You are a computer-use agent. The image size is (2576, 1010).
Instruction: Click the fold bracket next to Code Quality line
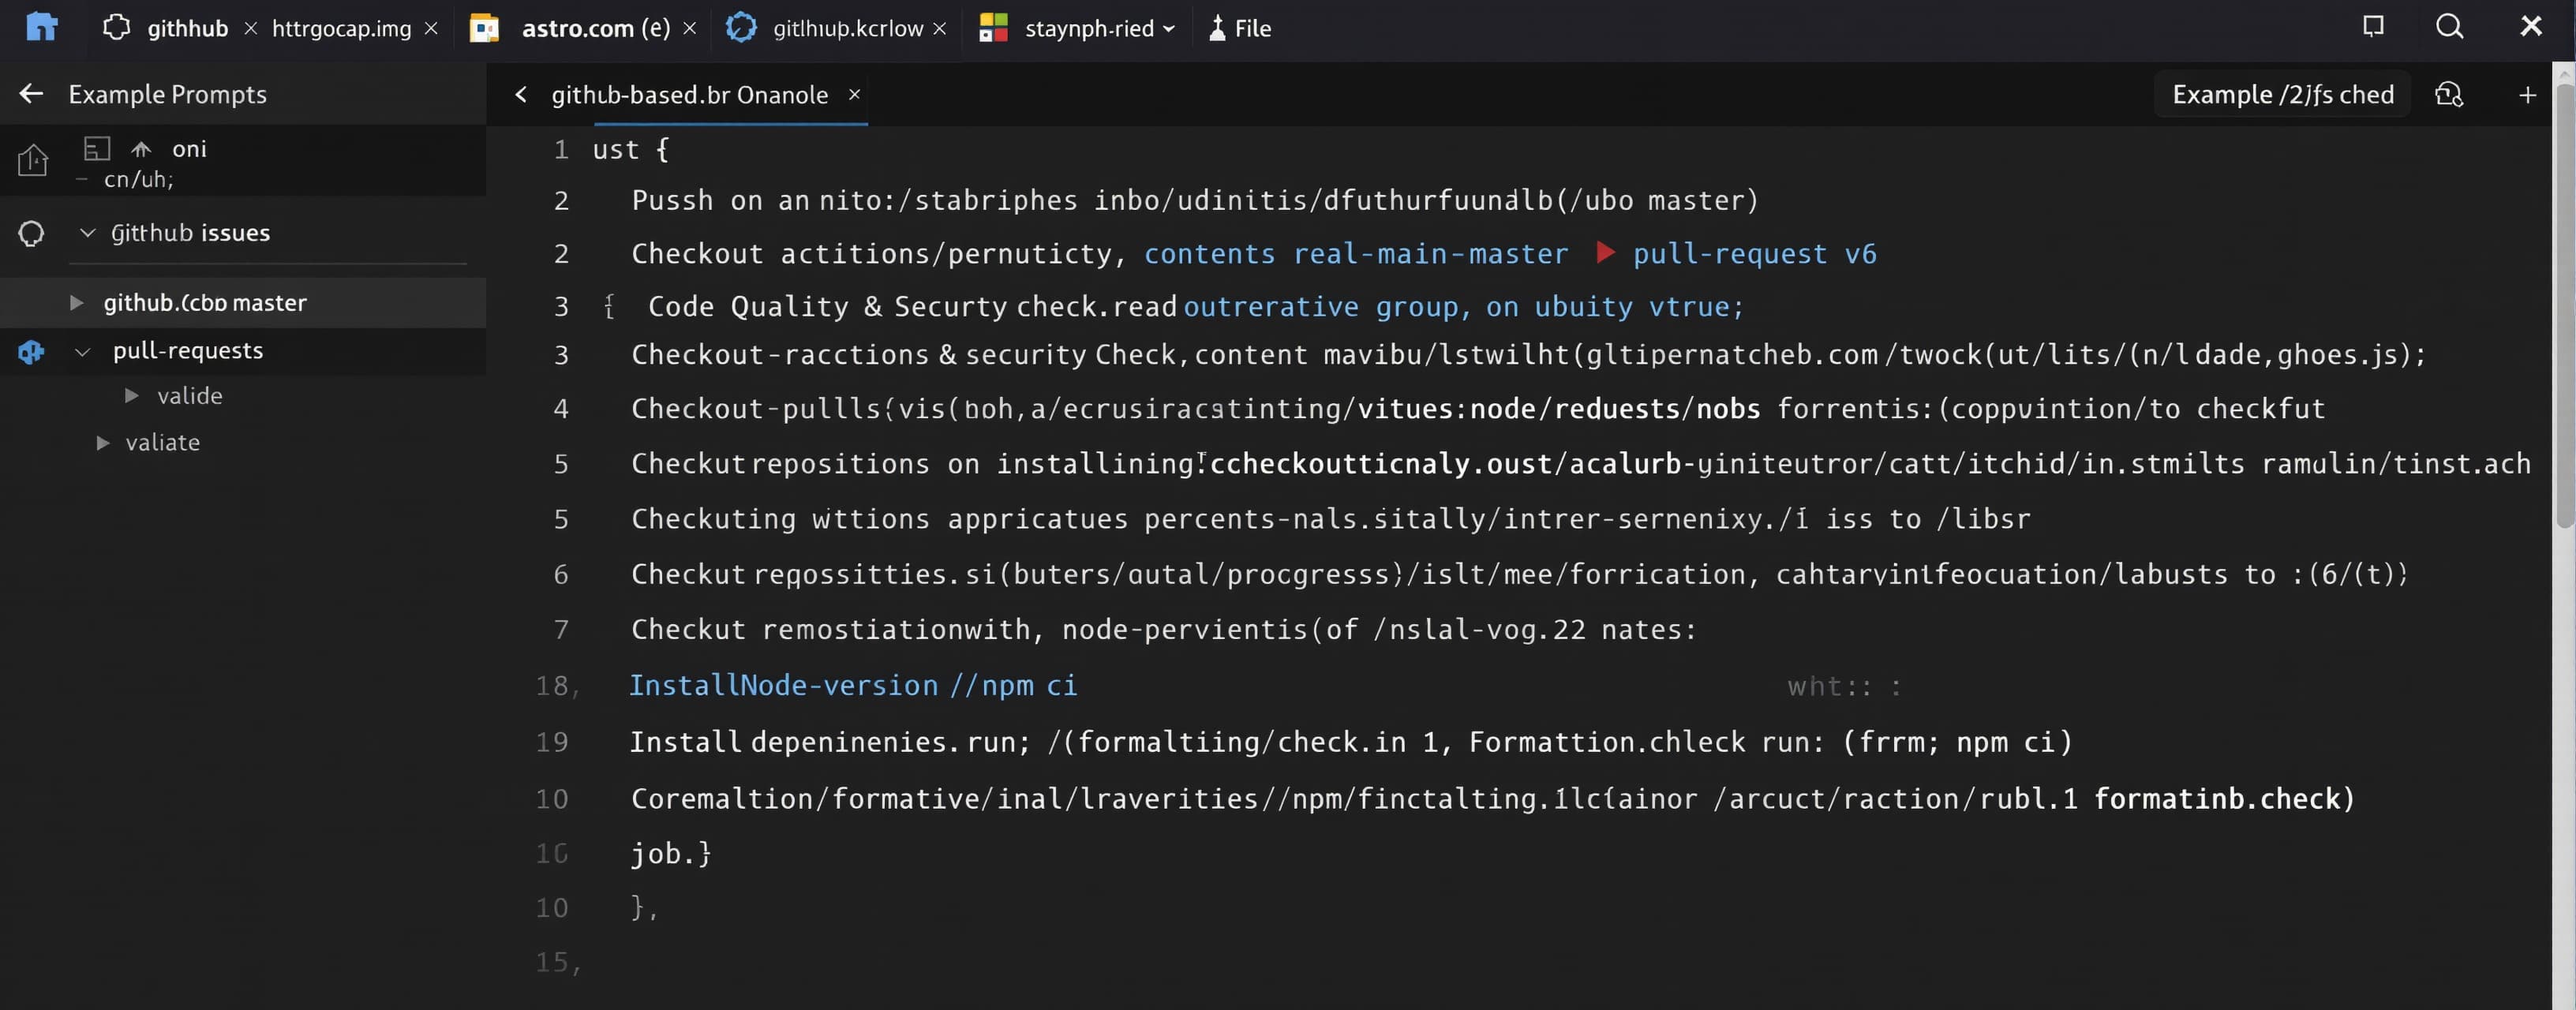pos(608,307)
